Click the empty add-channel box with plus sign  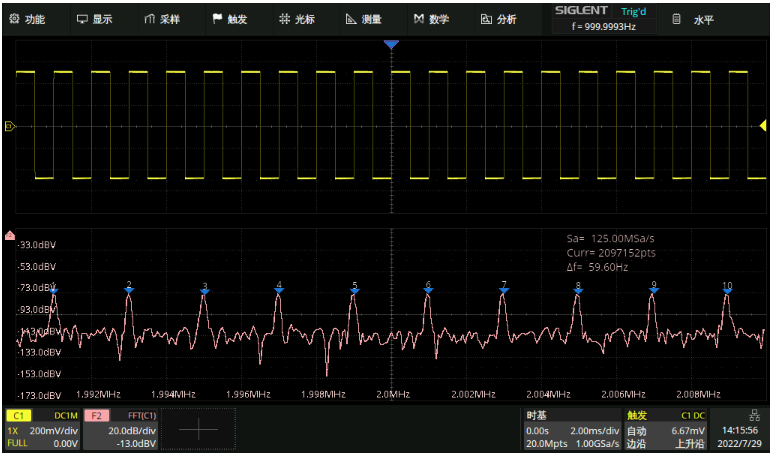pos(198,429)
